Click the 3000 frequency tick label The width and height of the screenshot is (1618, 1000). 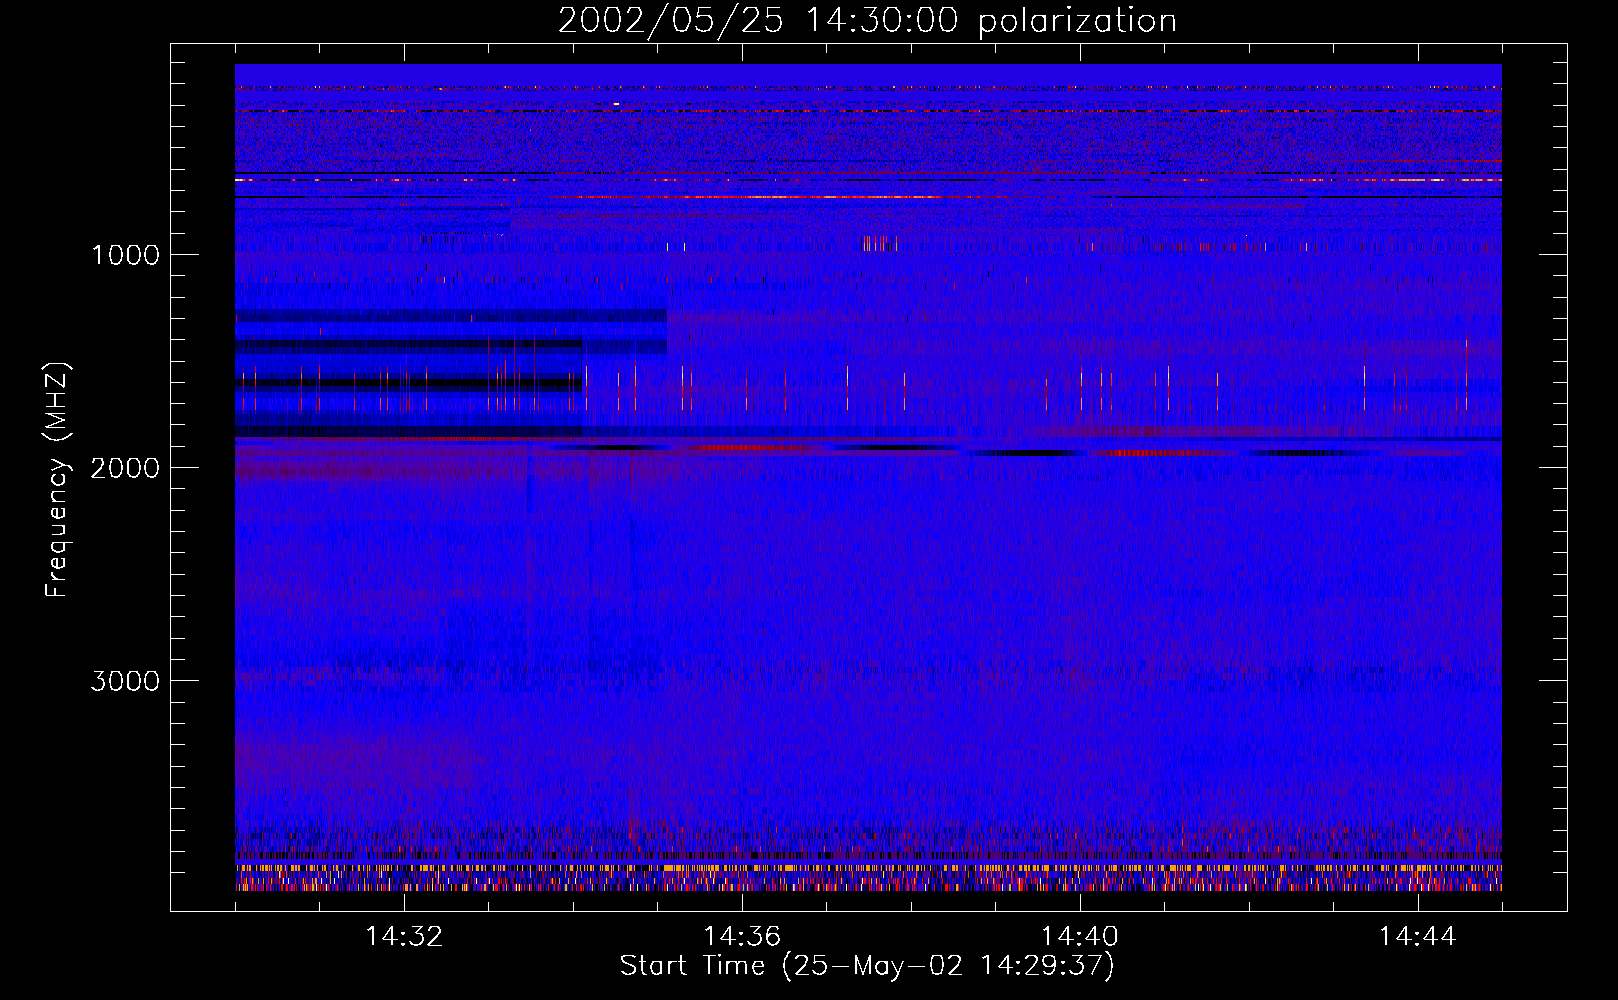pyautogui.click(x=126, y=681)
